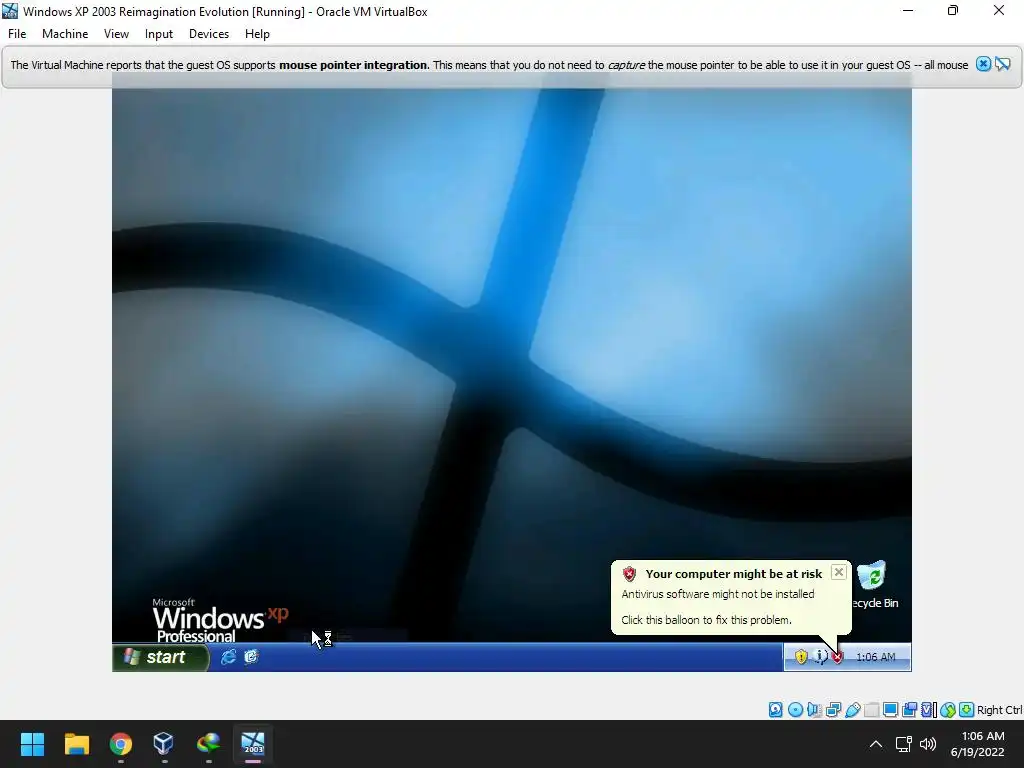
Task: Open the Help menu
Action: [x=257, y=34]
